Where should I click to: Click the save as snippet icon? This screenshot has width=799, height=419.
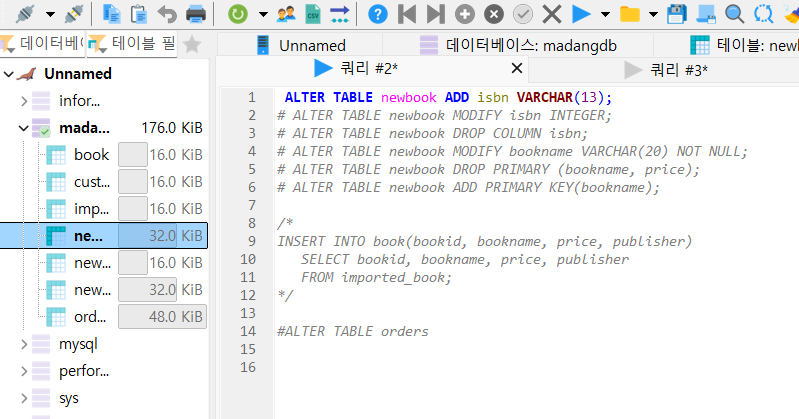[706, 14]
